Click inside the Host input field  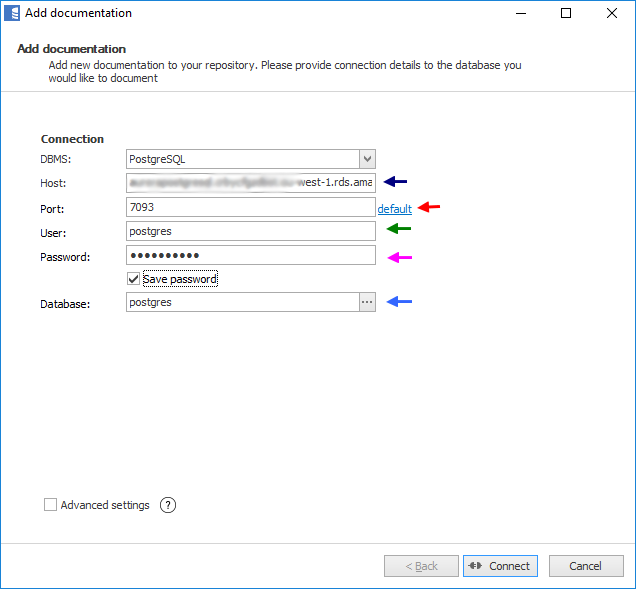click(x=250, y=183)
